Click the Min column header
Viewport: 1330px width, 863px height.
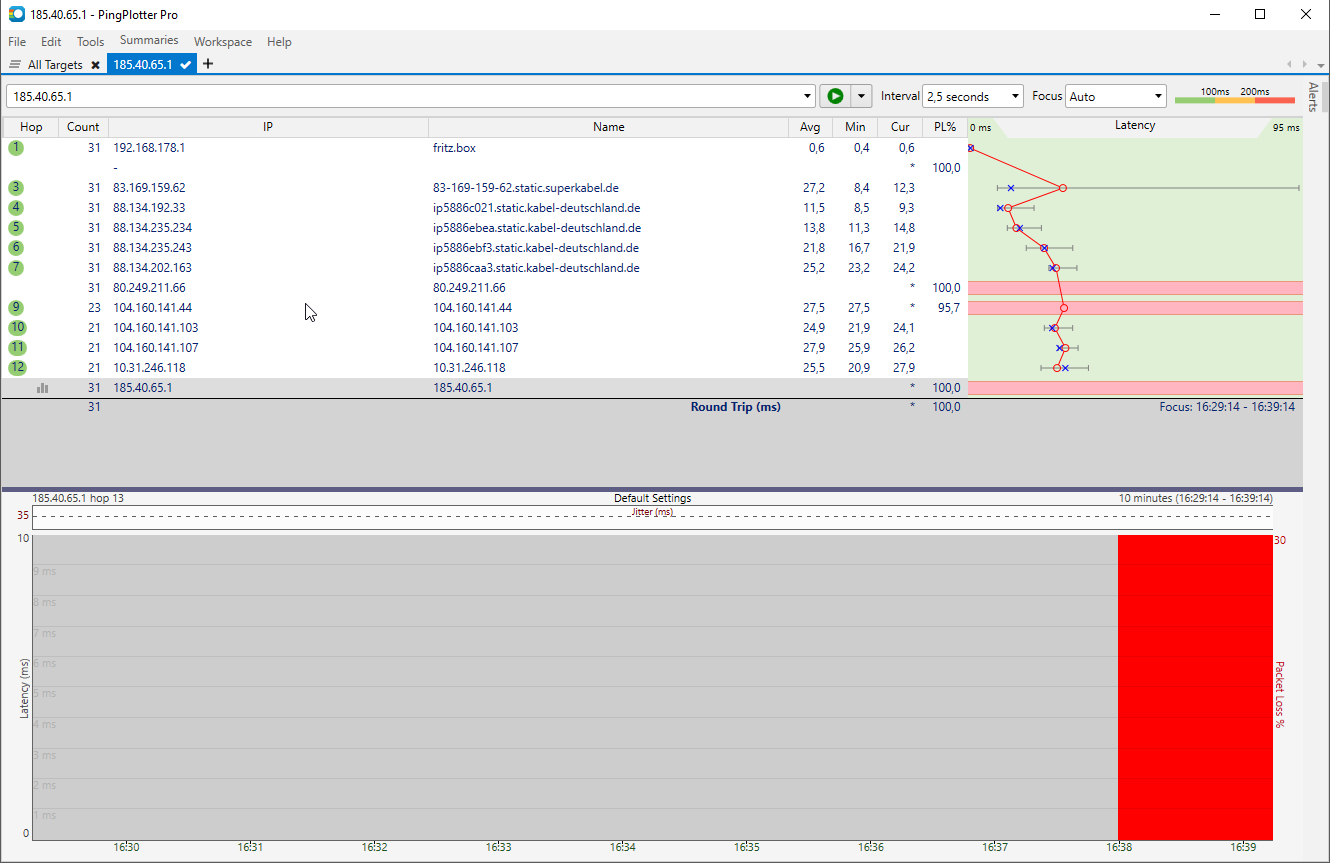pos(855,127)
